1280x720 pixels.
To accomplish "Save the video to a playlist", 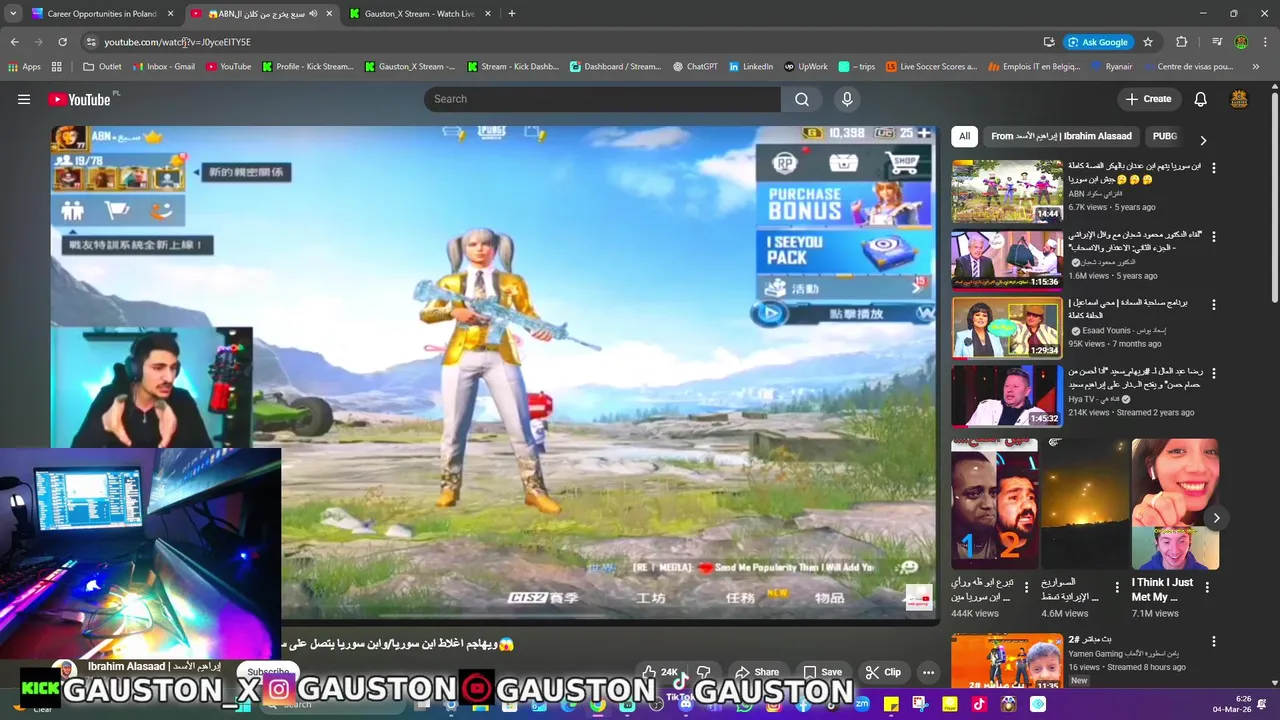I will click(822, 672).
